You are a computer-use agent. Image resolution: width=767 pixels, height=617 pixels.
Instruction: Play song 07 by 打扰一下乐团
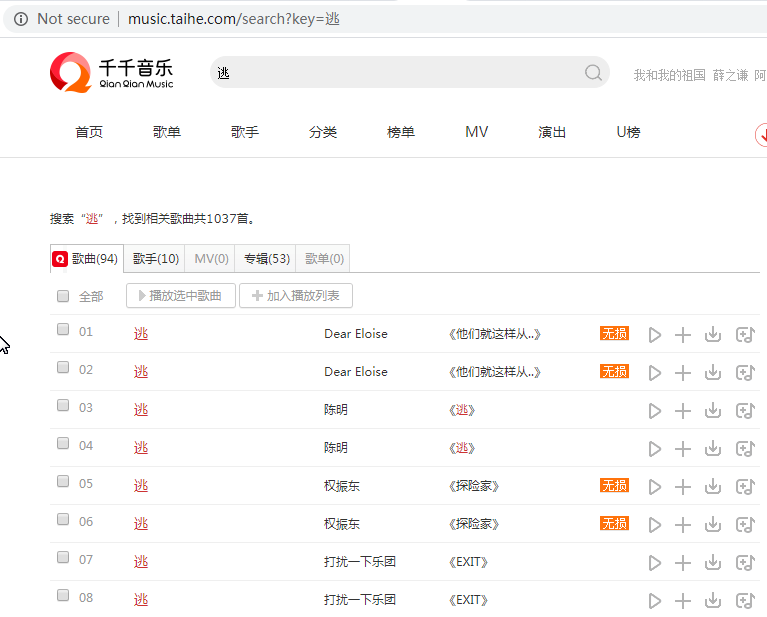tap(655, 563)
